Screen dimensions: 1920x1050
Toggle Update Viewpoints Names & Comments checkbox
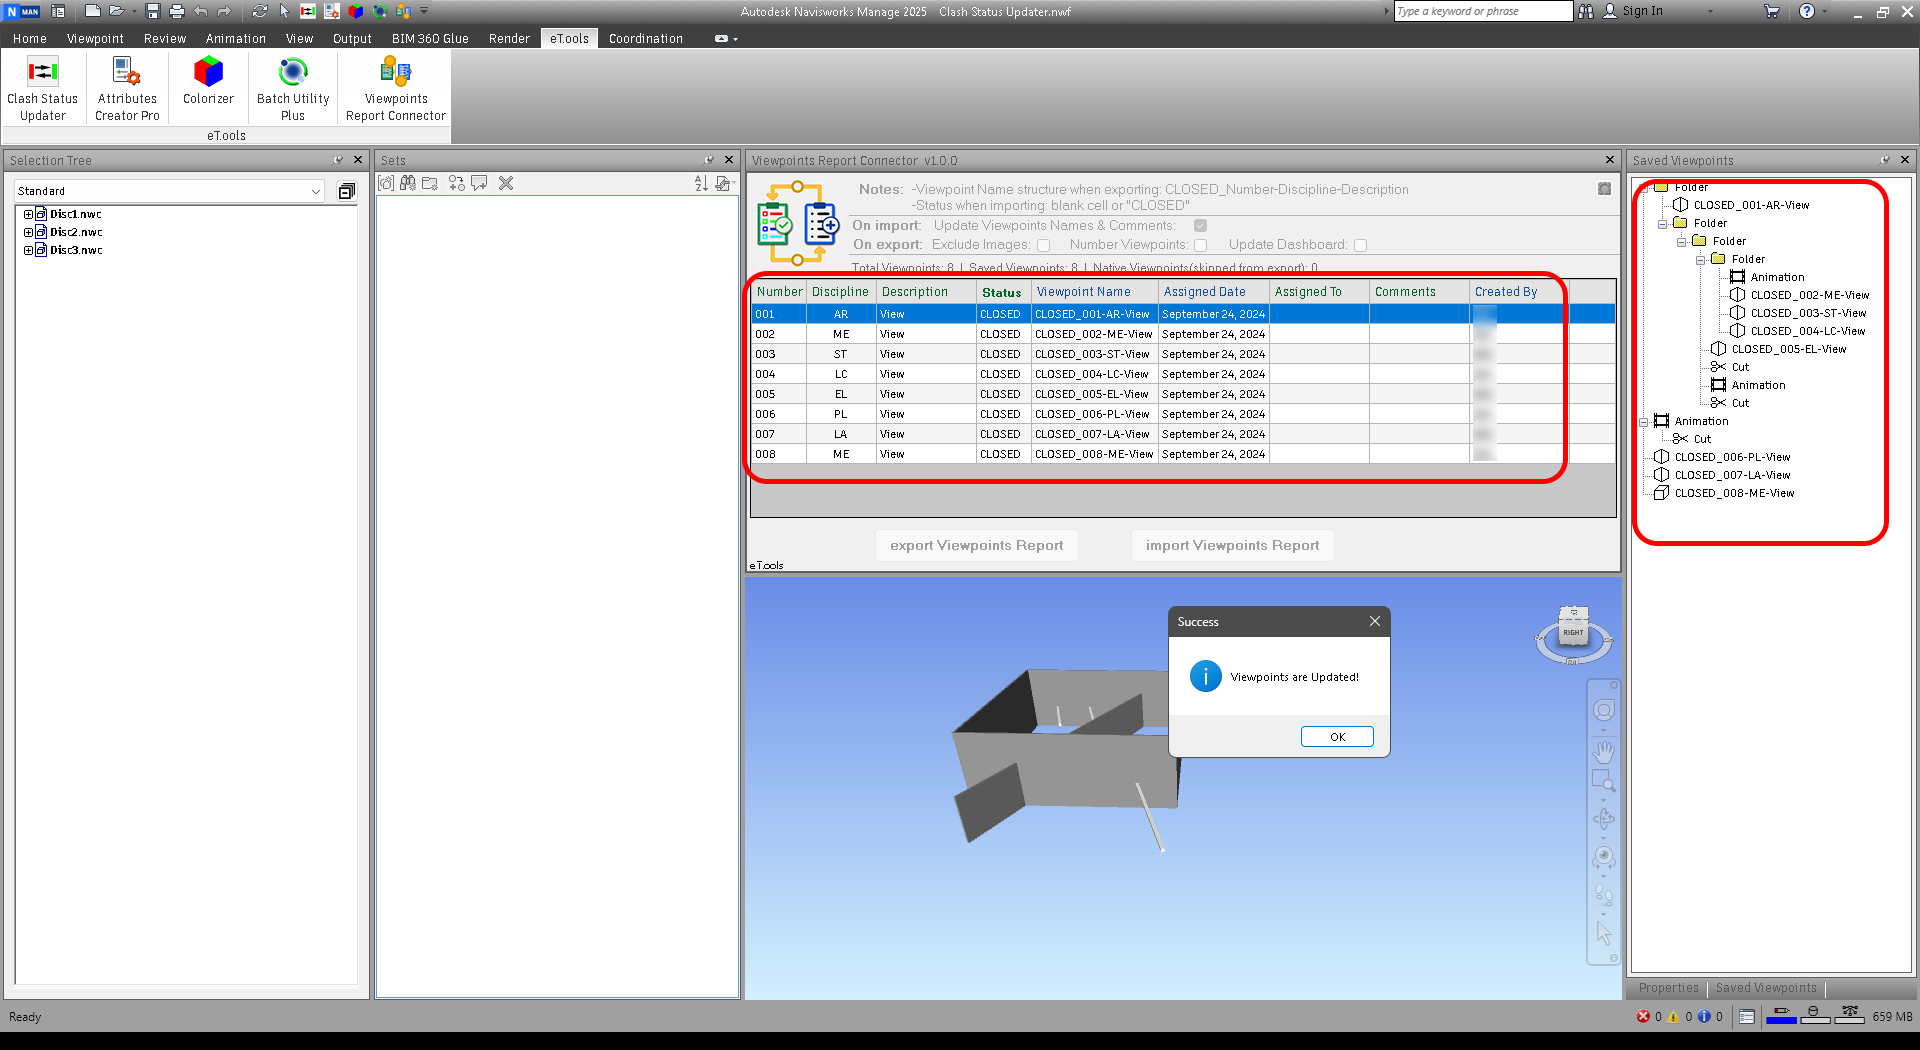(1200, 226)
